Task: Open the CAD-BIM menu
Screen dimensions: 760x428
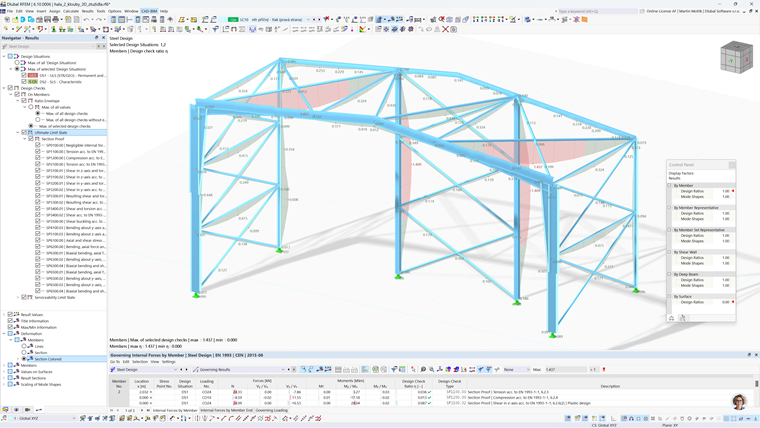Action: [149, 11]
